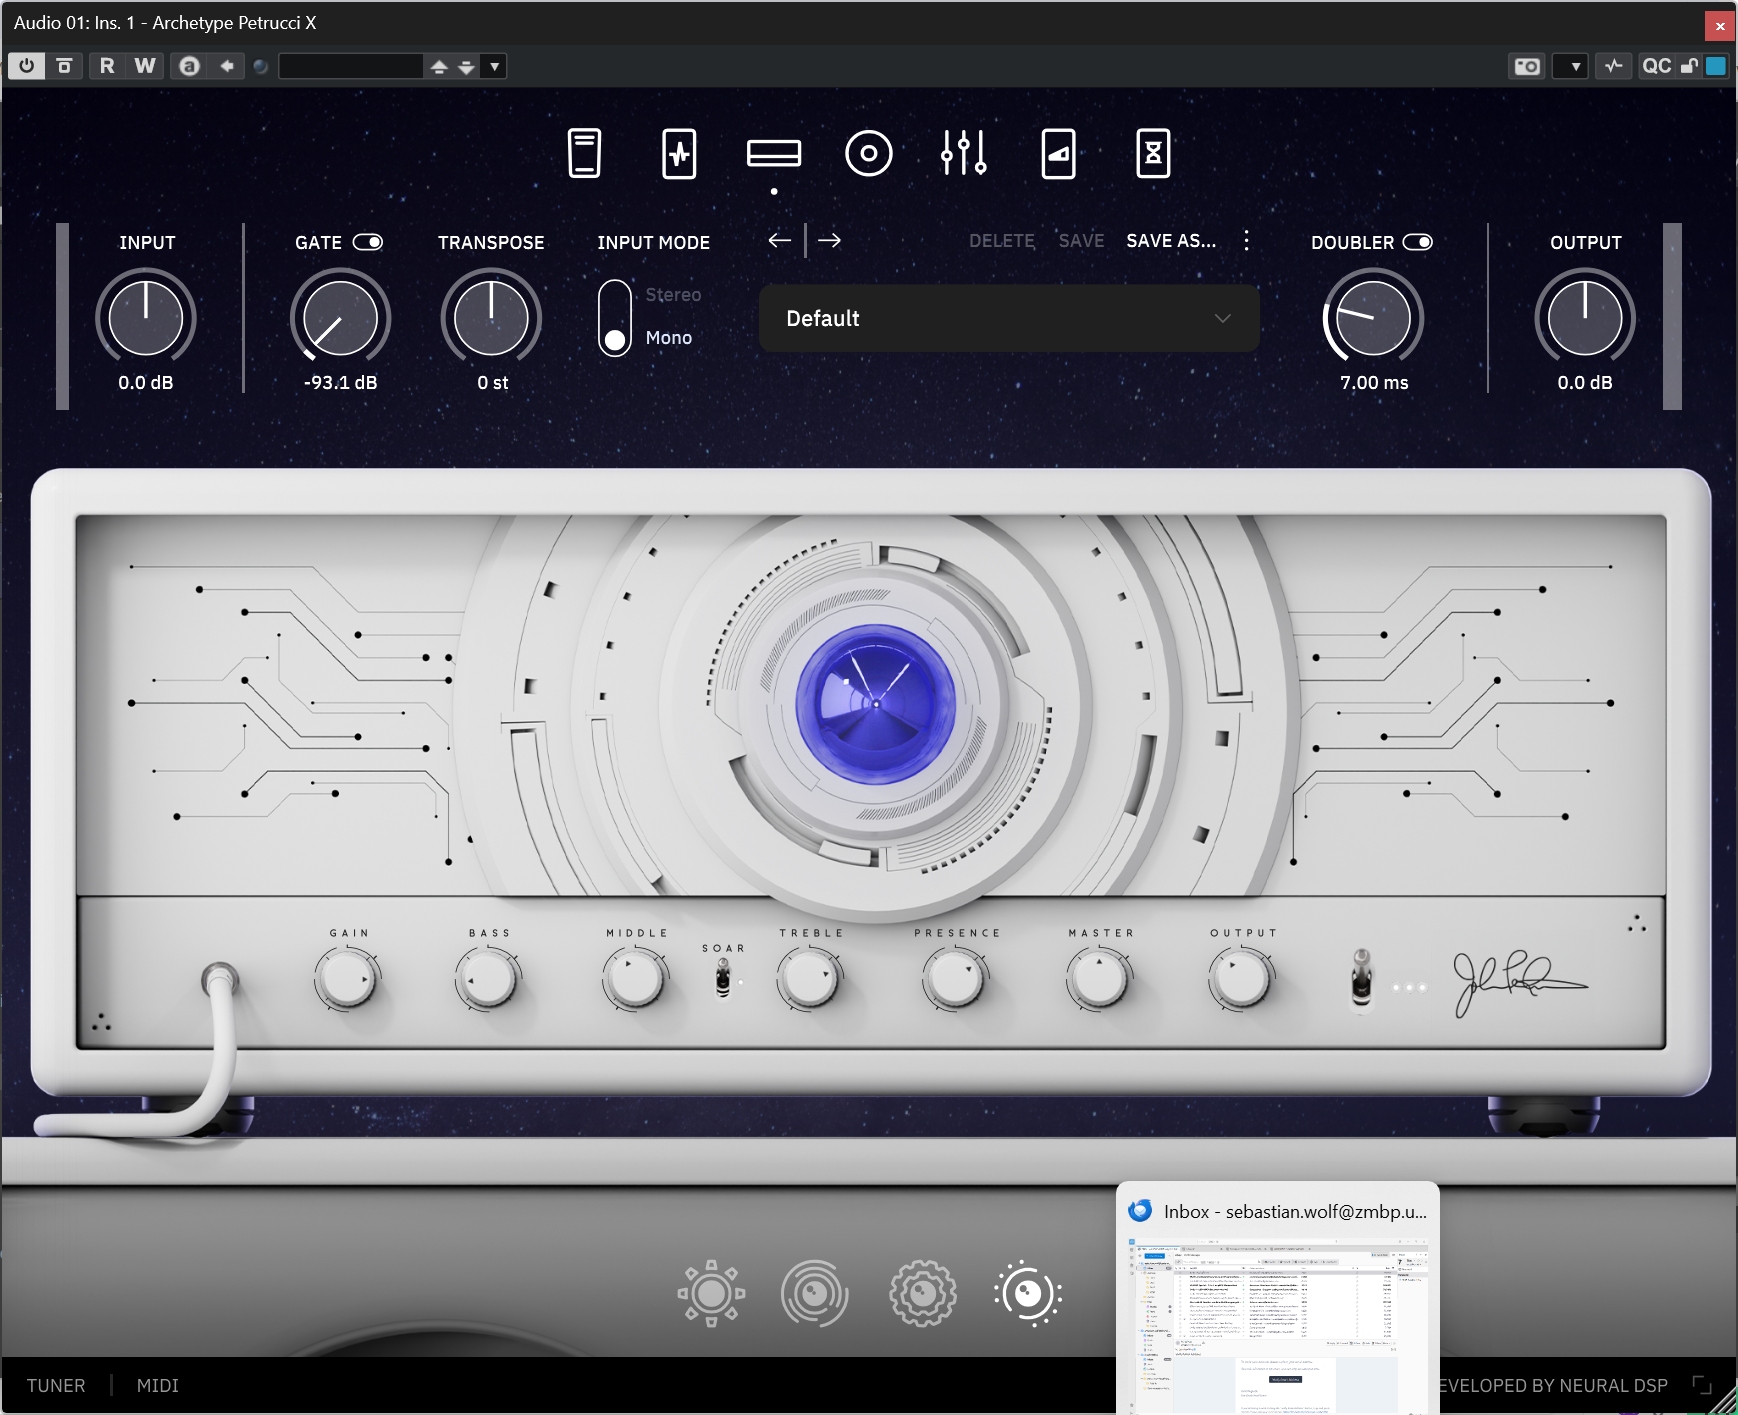The image size is (1738, 1415).
Task: Click the A/B compare settings icon
Action: [189, 66]
